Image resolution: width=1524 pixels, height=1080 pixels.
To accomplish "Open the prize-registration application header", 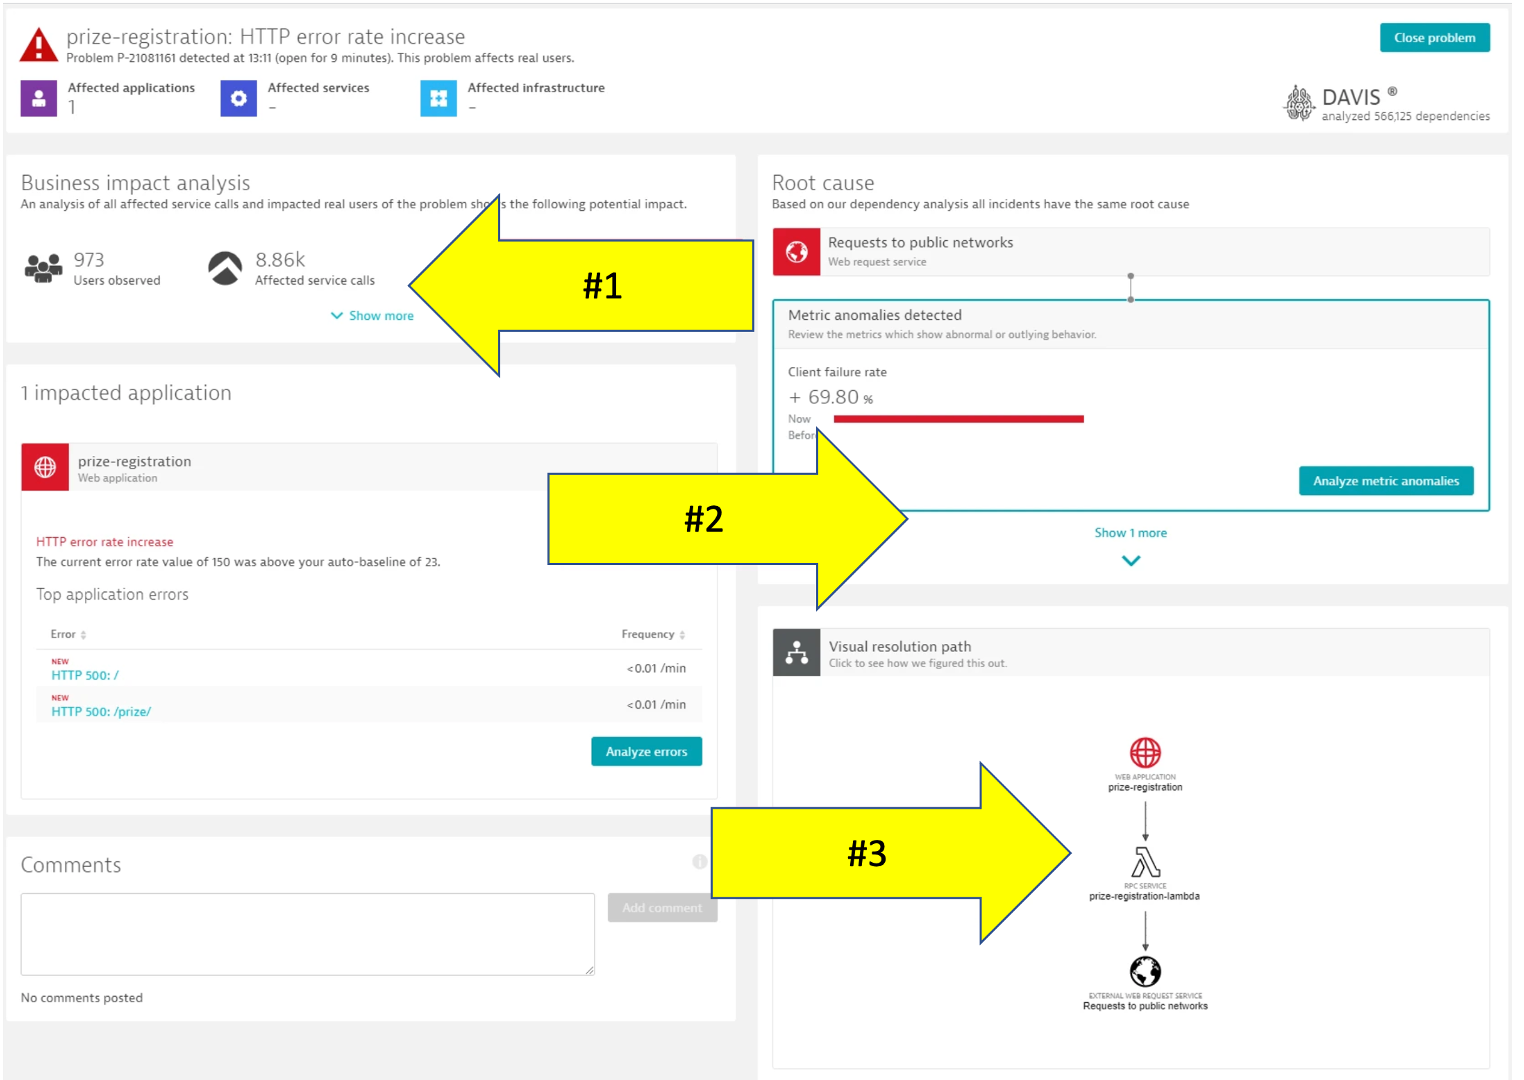I will [369, 467].
